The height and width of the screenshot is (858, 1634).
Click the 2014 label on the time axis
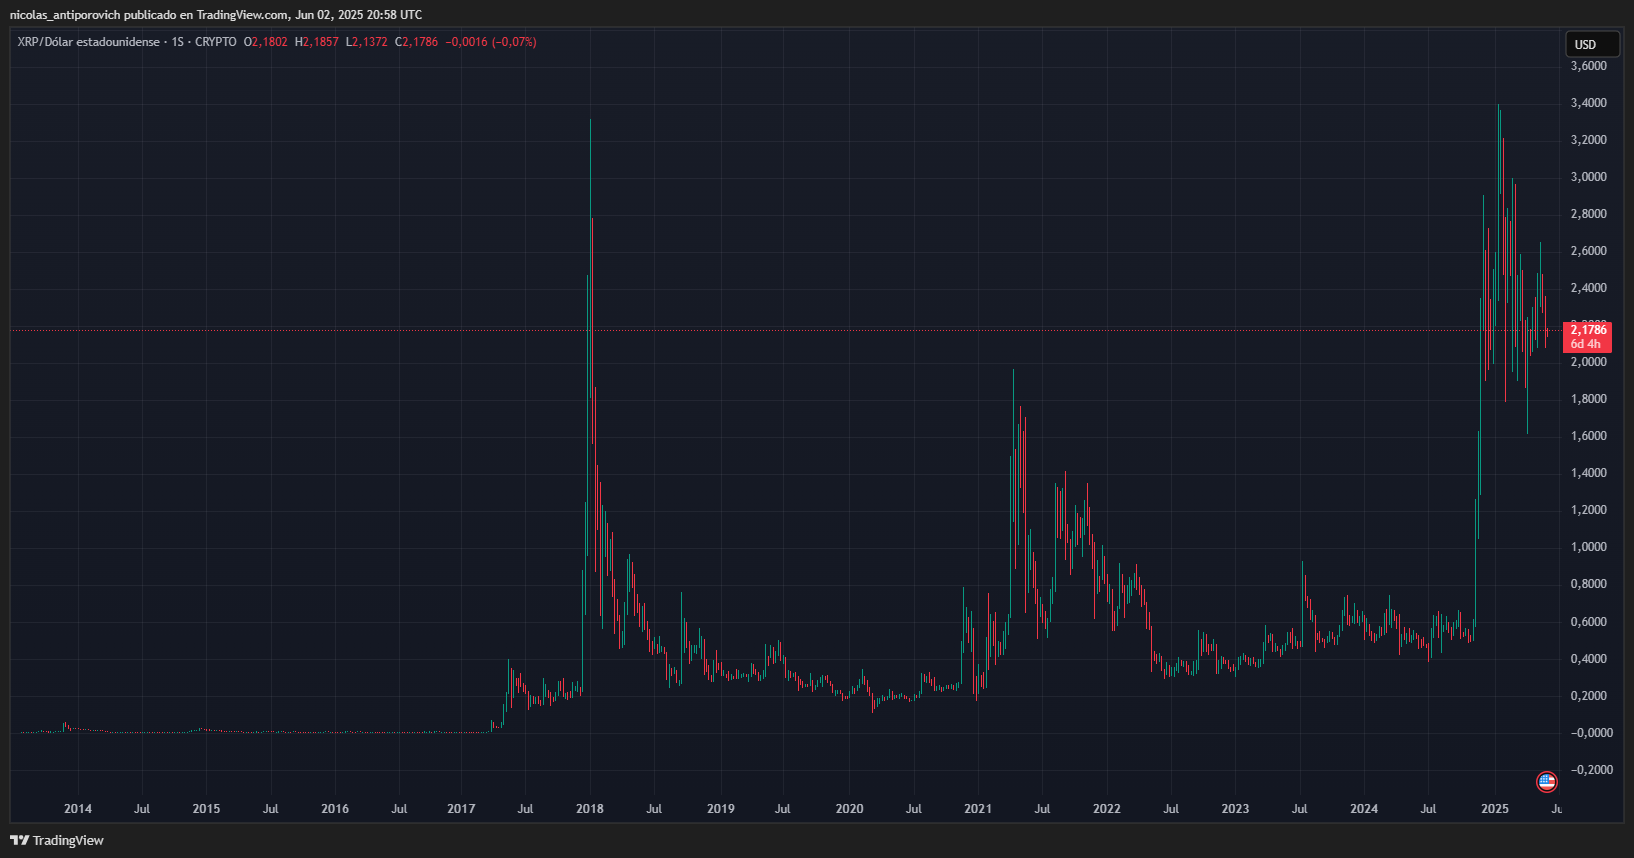[x=78, y=809]
